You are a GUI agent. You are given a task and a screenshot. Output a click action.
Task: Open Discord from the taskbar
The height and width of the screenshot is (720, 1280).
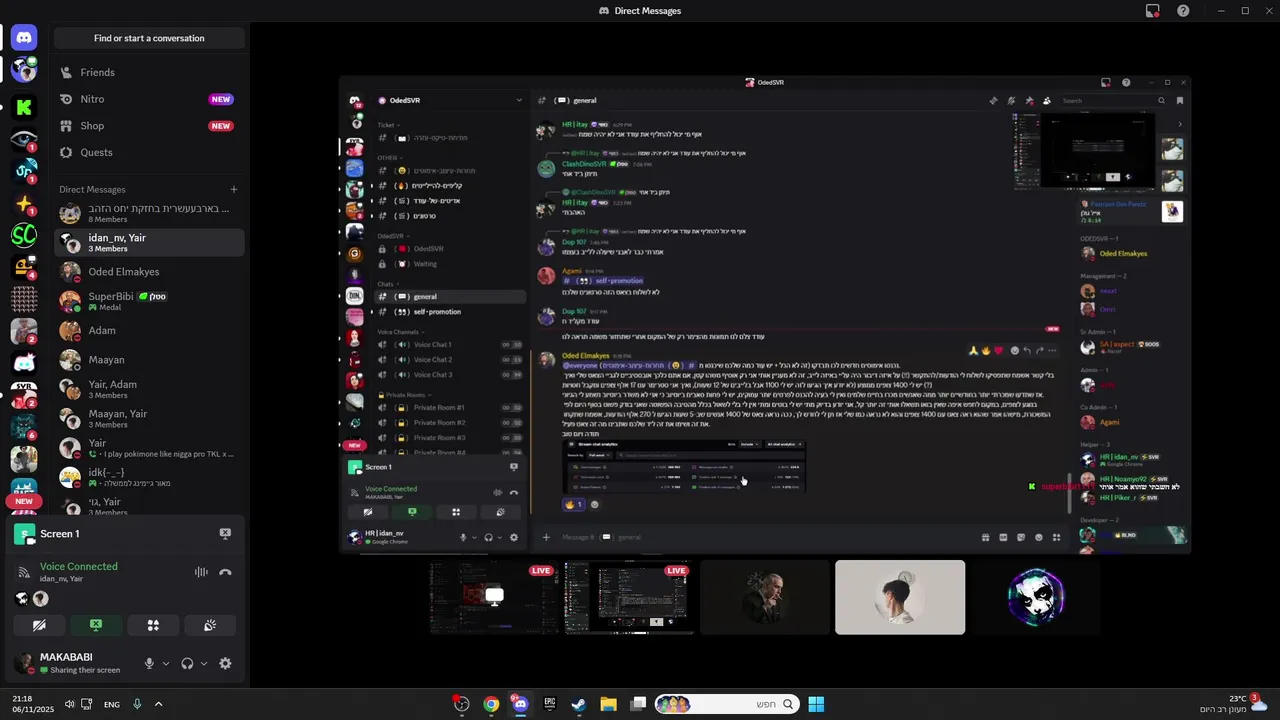click(x=520, y=704)
